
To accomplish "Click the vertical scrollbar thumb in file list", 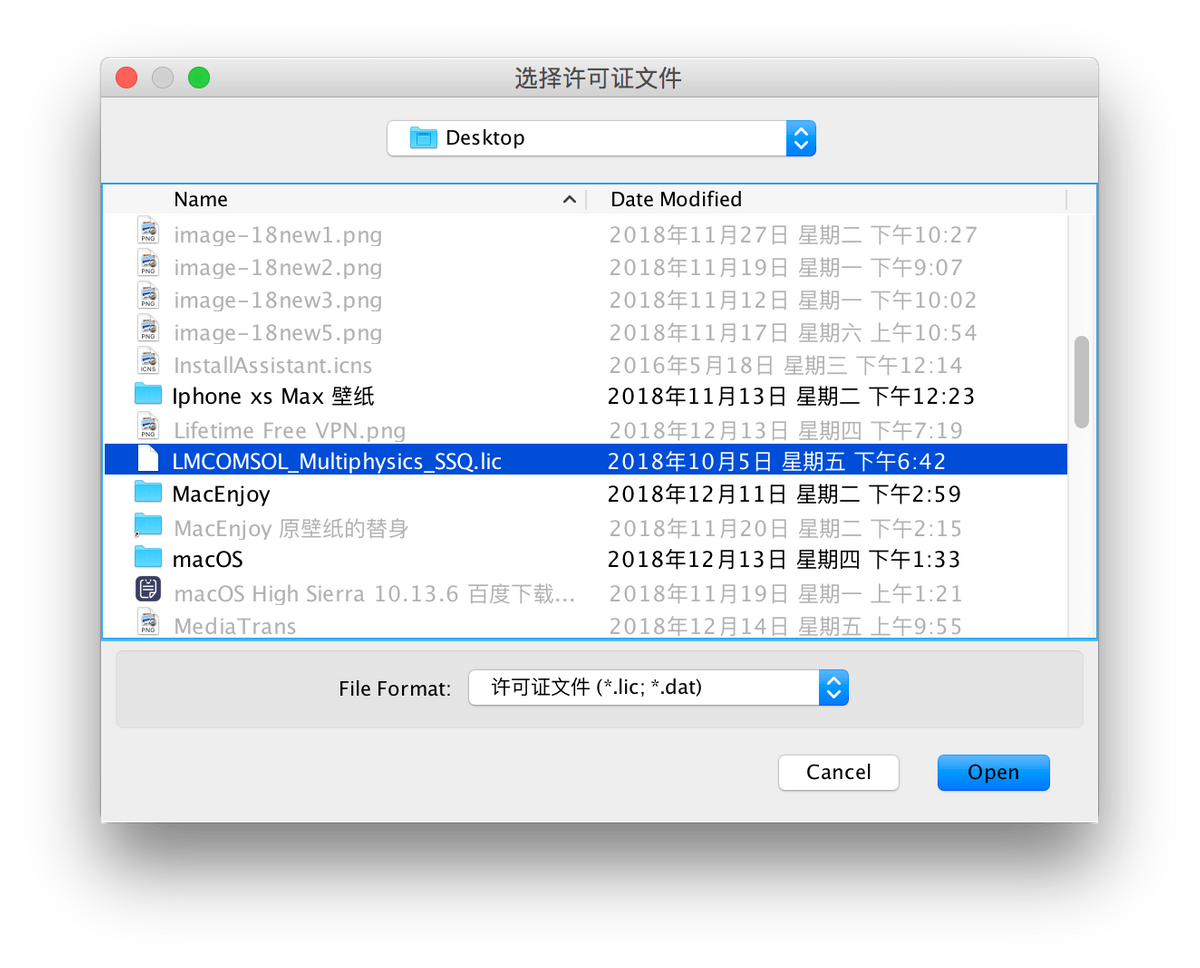I will [x=1081, y=382].
